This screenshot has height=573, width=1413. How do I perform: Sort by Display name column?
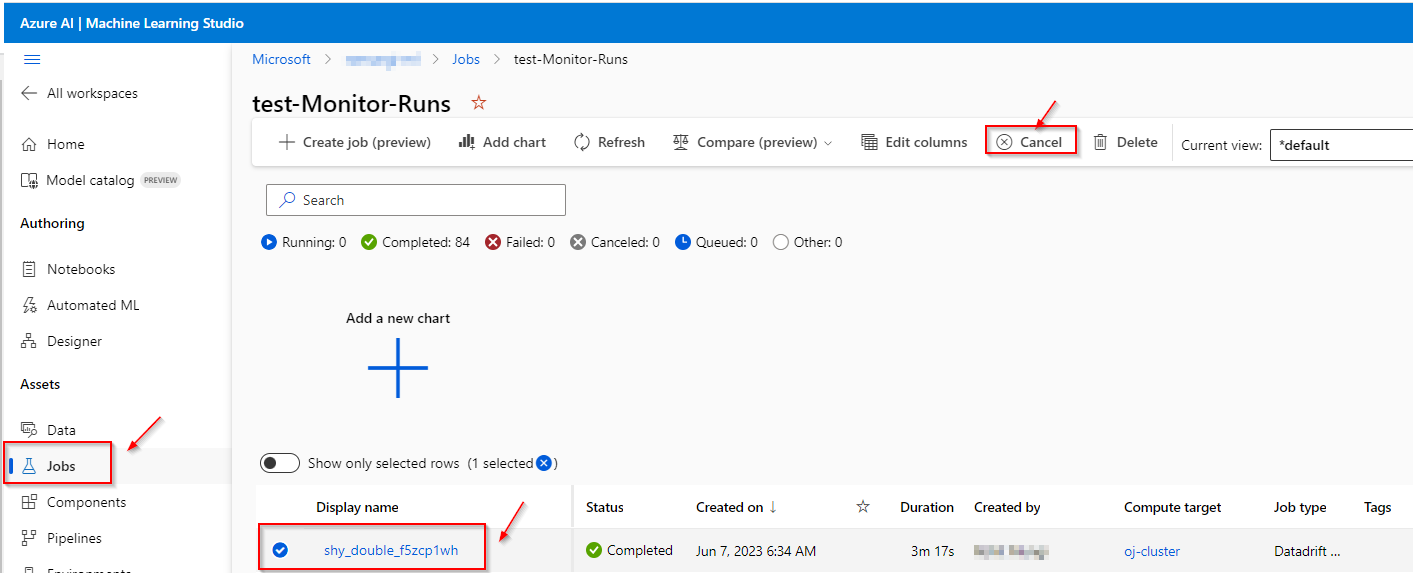point(357,507)
